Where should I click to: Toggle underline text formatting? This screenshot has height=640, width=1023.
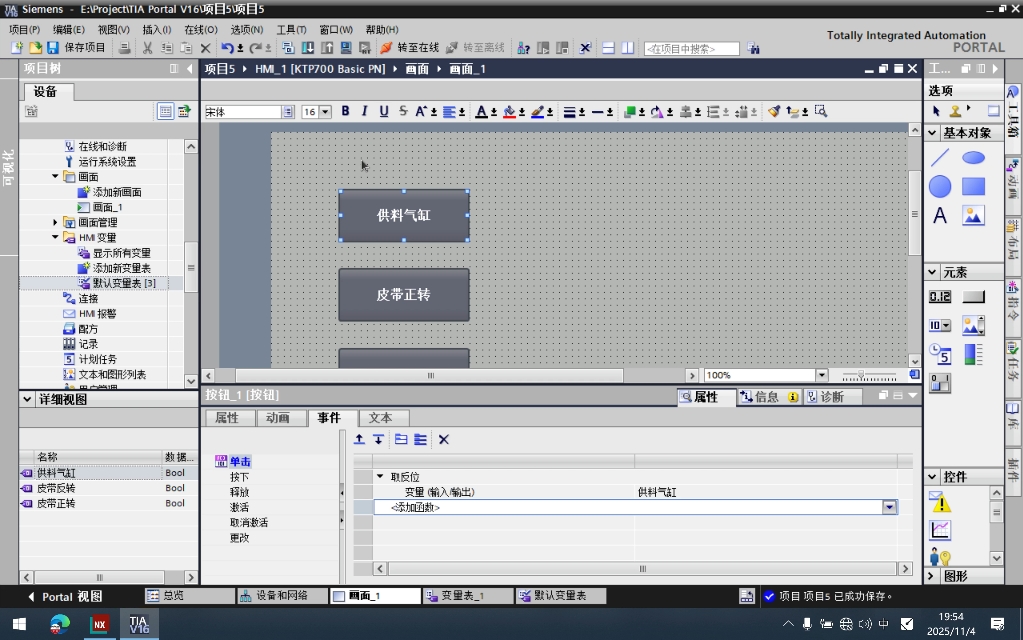point(383,112)
